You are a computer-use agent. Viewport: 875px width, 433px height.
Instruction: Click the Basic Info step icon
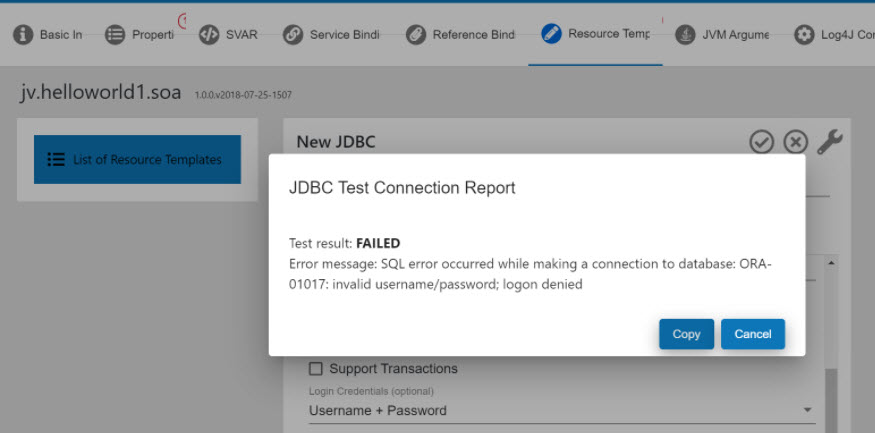pyautogui.click(x=23, y=34)
